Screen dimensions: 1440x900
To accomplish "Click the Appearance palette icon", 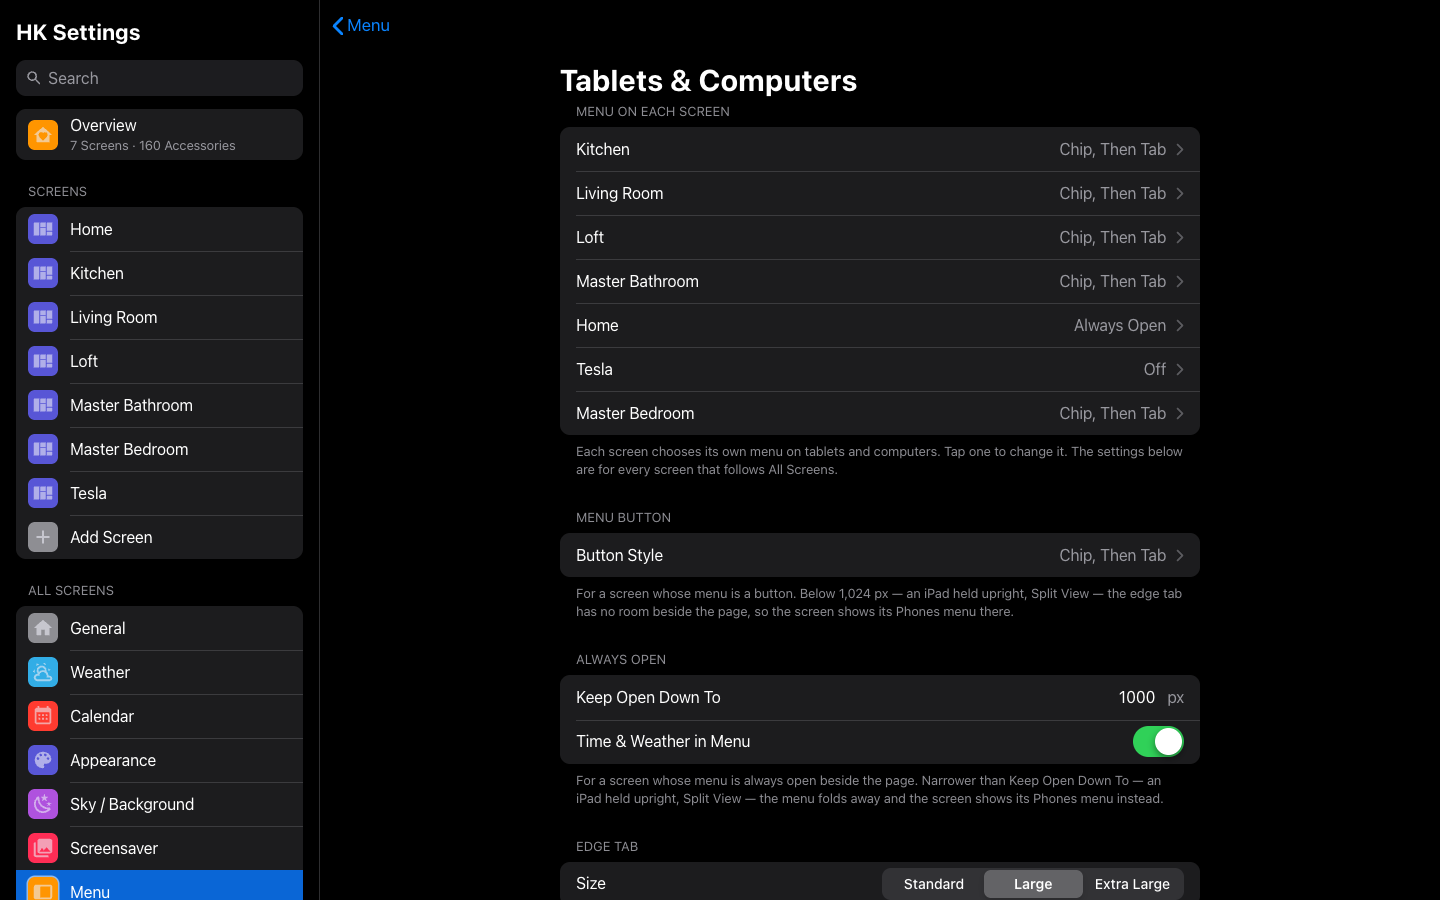I will (x=43, y=760).
